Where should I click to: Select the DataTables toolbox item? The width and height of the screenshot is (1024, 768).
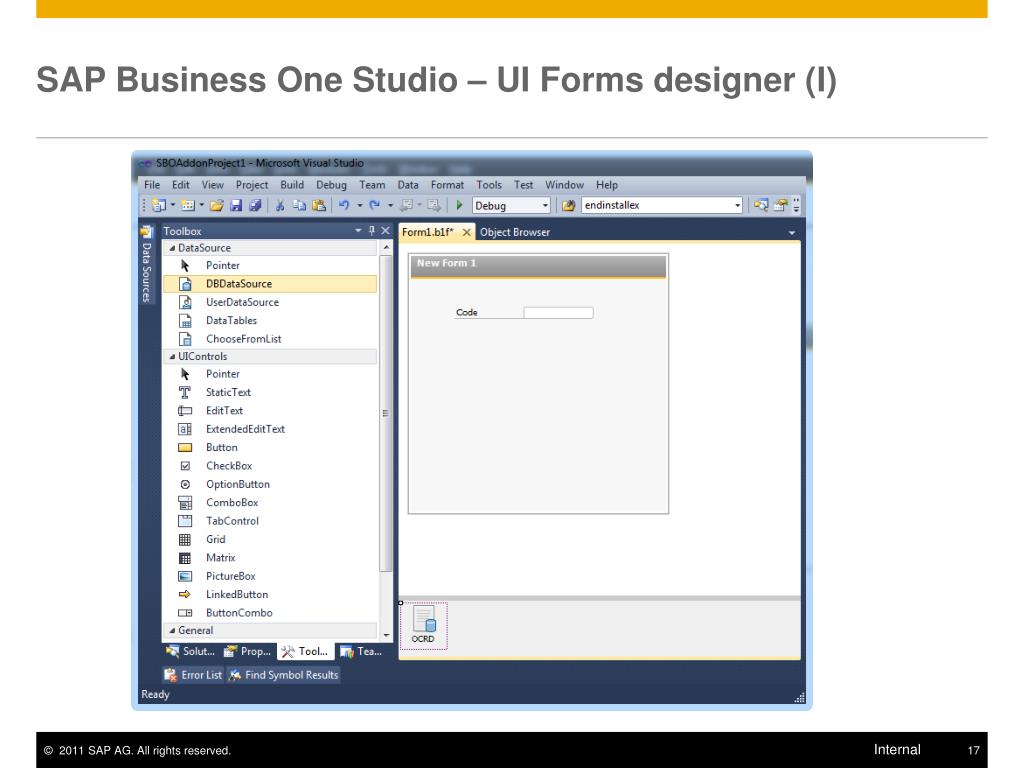(270, 321)
